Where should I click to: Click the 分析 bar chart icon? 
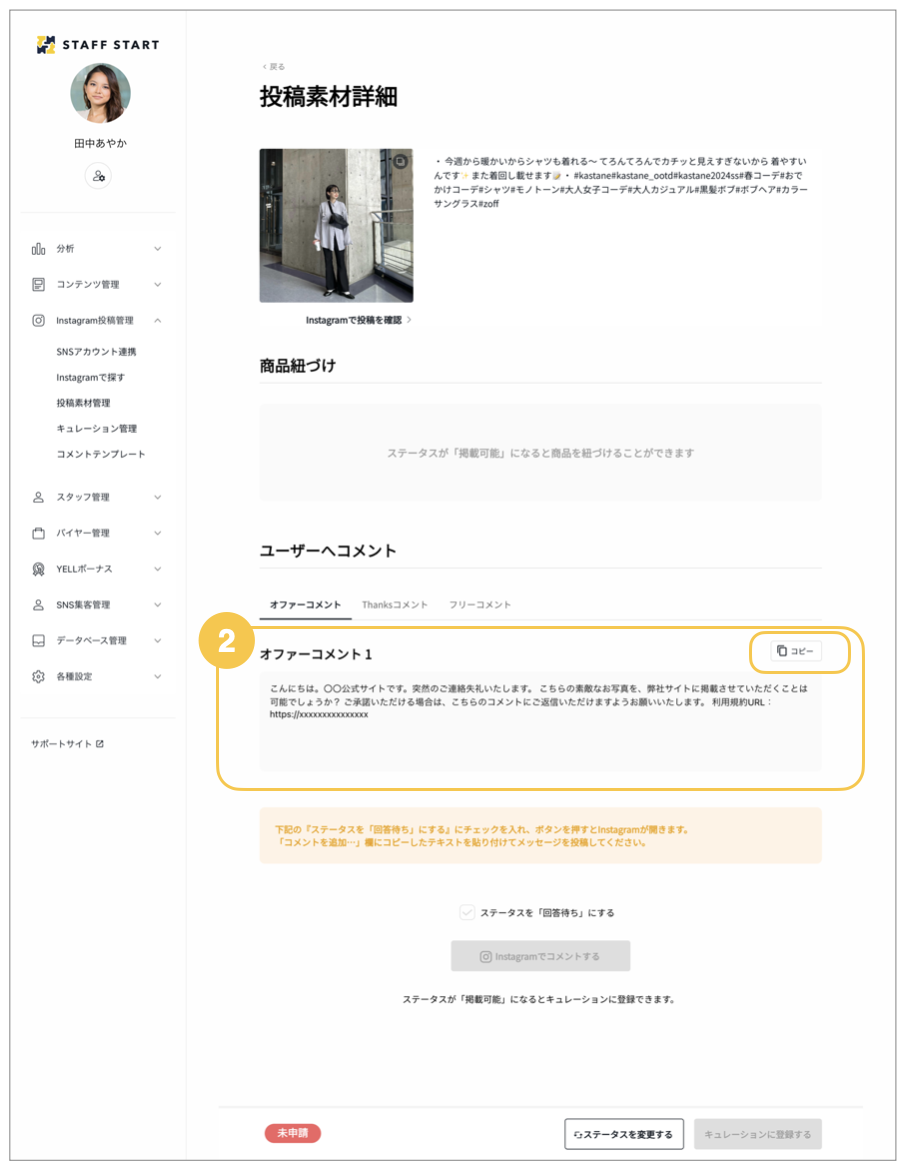point(38,249)
